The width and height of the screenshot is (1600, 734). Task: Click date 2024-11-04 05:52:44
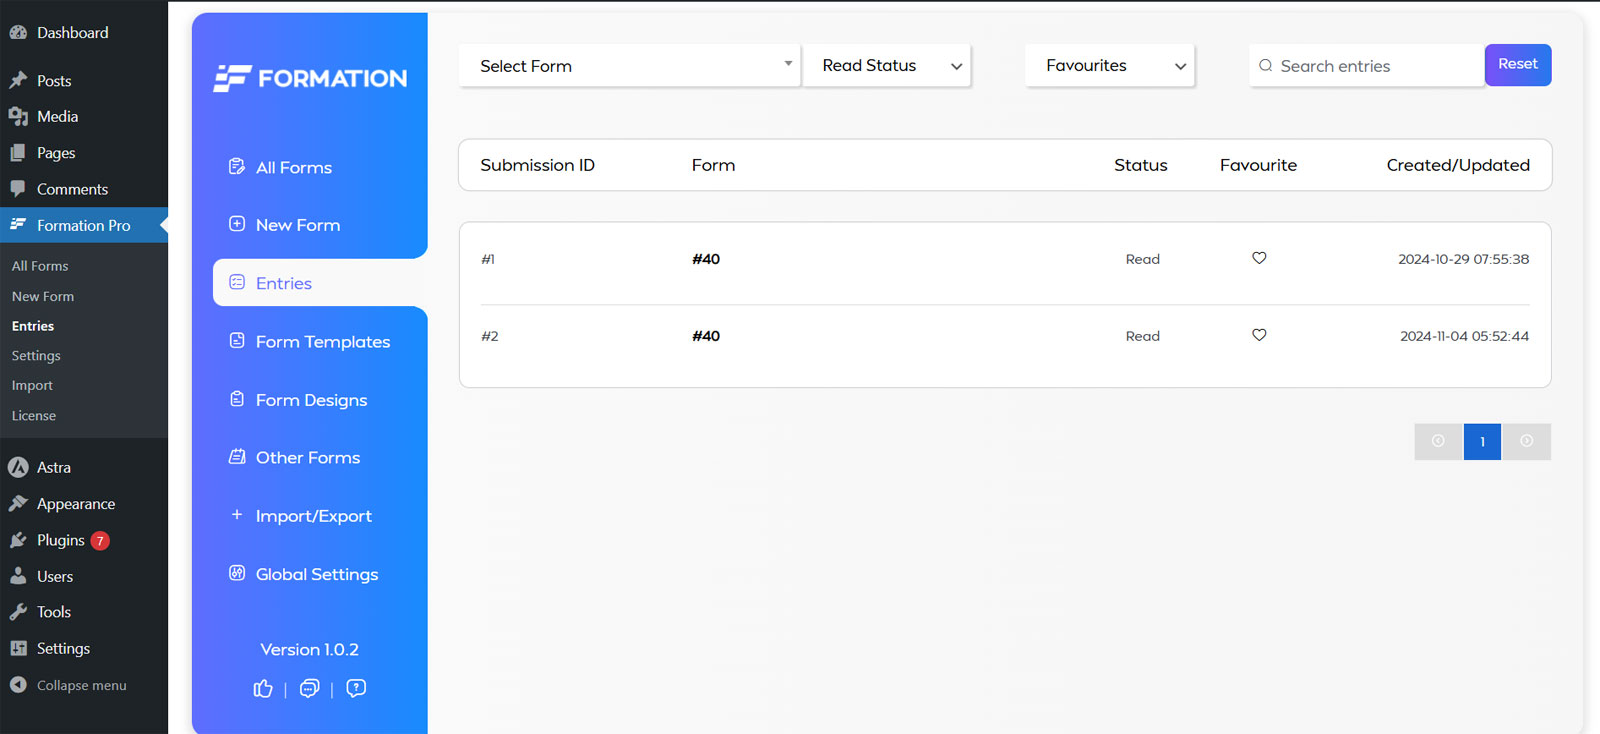pyautogui.click(x=1464, y=336)
